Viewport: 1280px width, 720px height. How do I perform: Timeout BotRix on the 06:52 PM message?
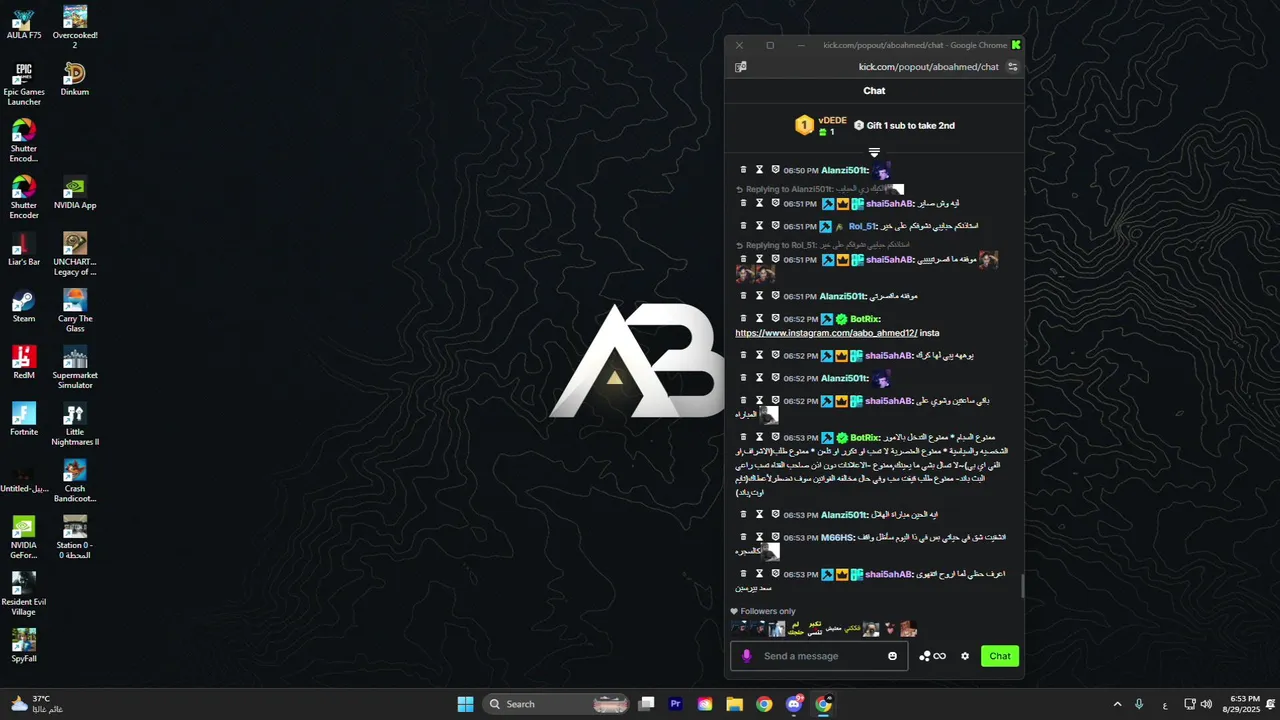click(x=759, y=319)
